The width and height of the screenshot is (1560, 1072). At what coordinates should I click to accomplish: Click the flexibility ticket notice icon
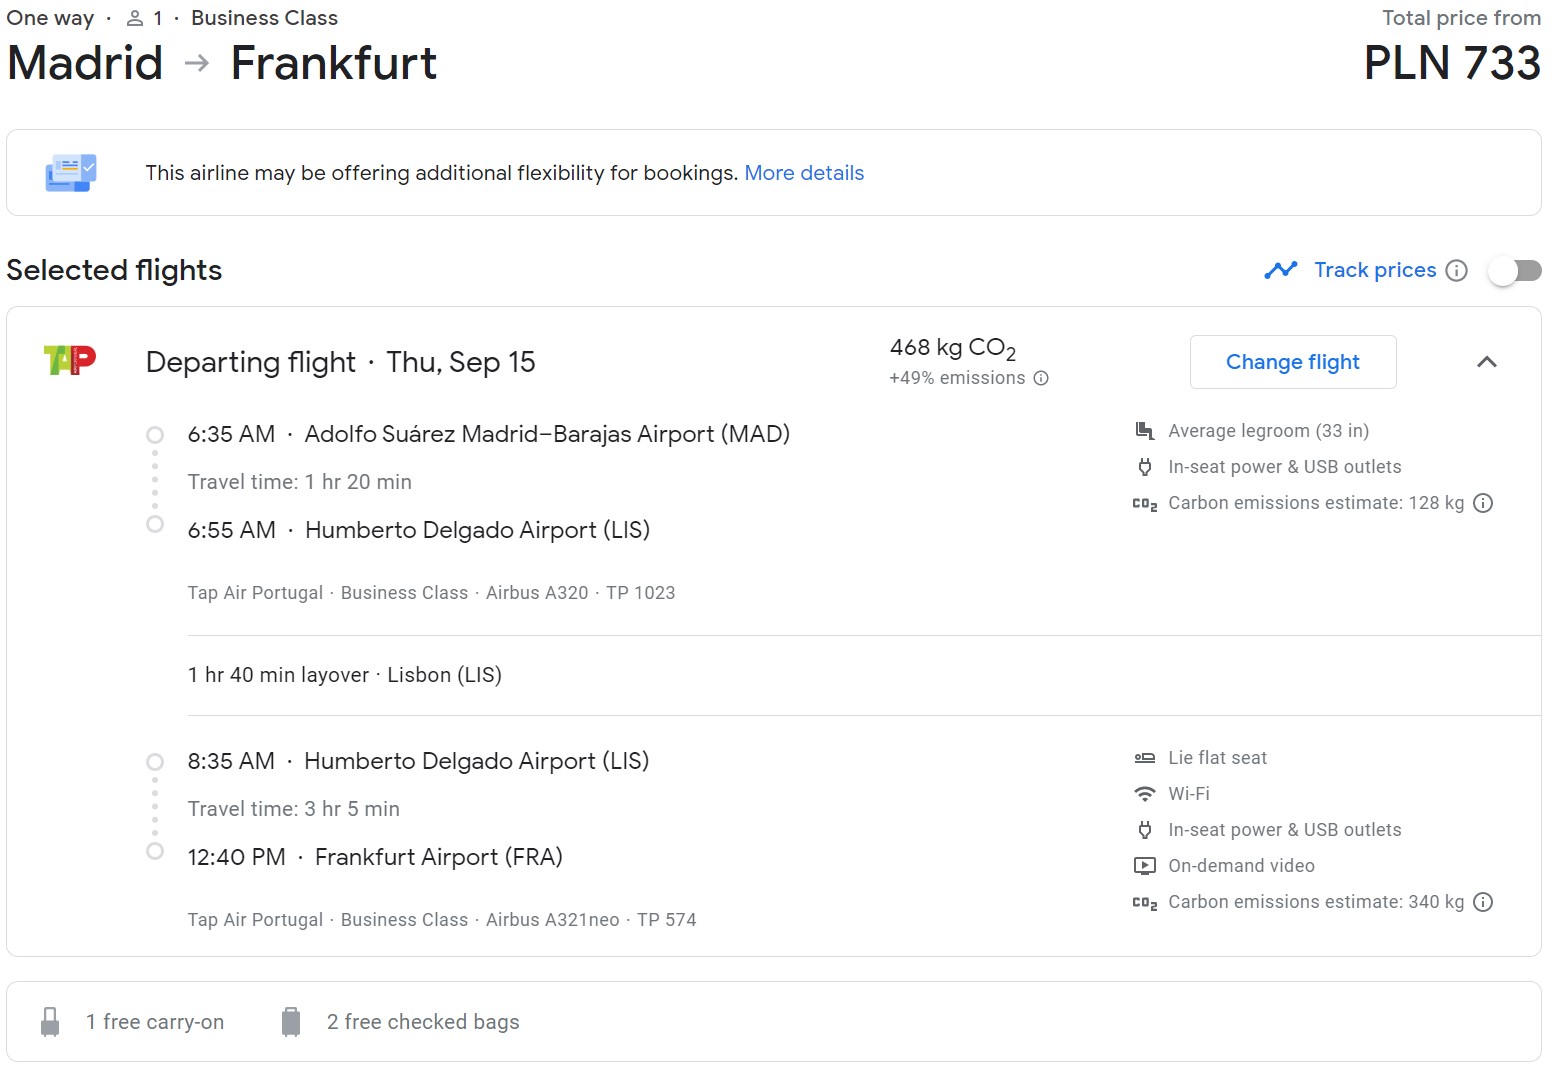pyautogui.click(x=71, y=173)
